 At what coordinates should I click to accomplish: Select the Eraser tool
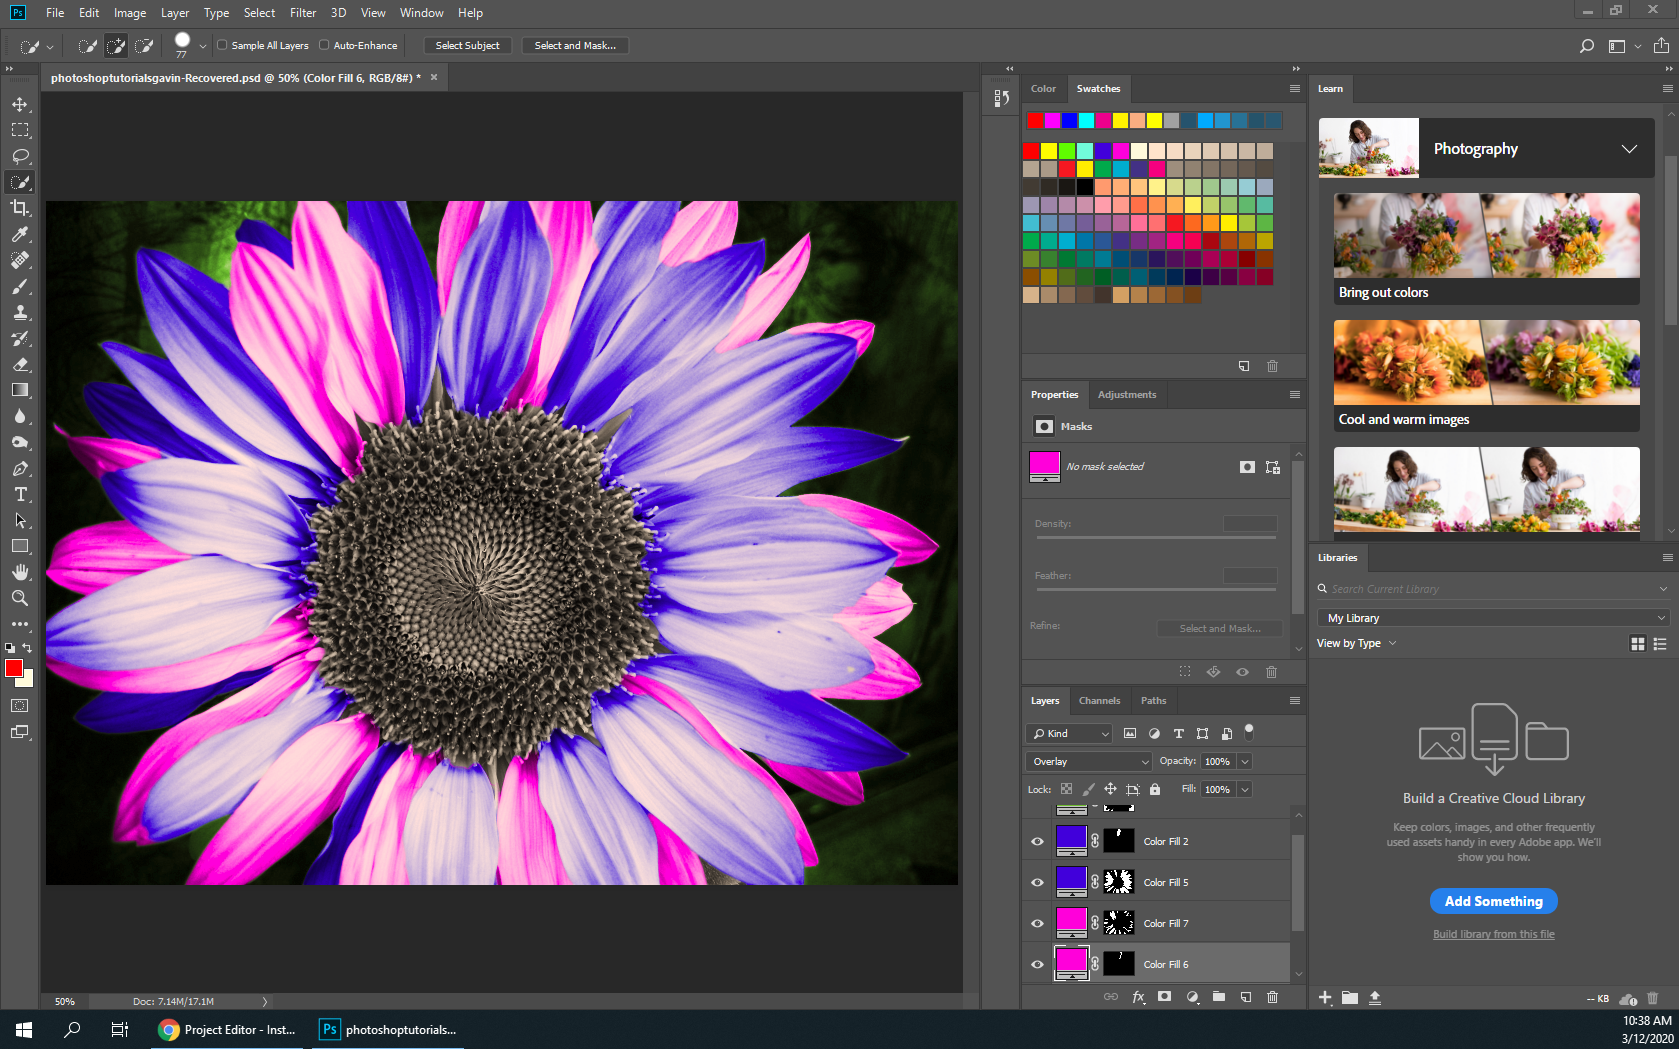click(20, 364)
